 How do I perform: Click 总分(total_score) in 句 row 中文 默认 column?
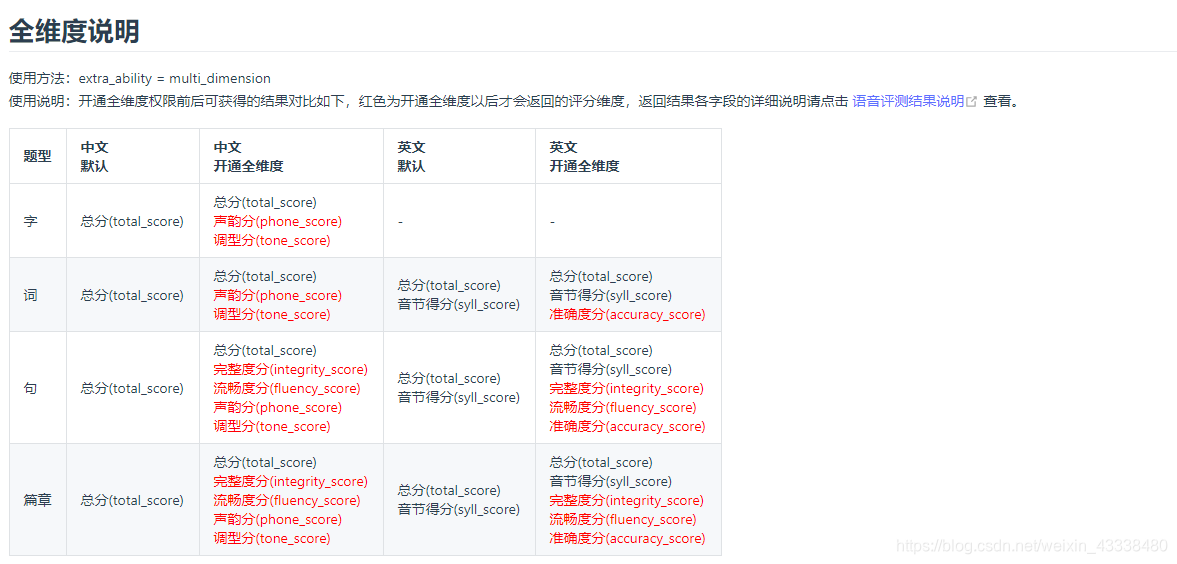[x=132, y=388]
